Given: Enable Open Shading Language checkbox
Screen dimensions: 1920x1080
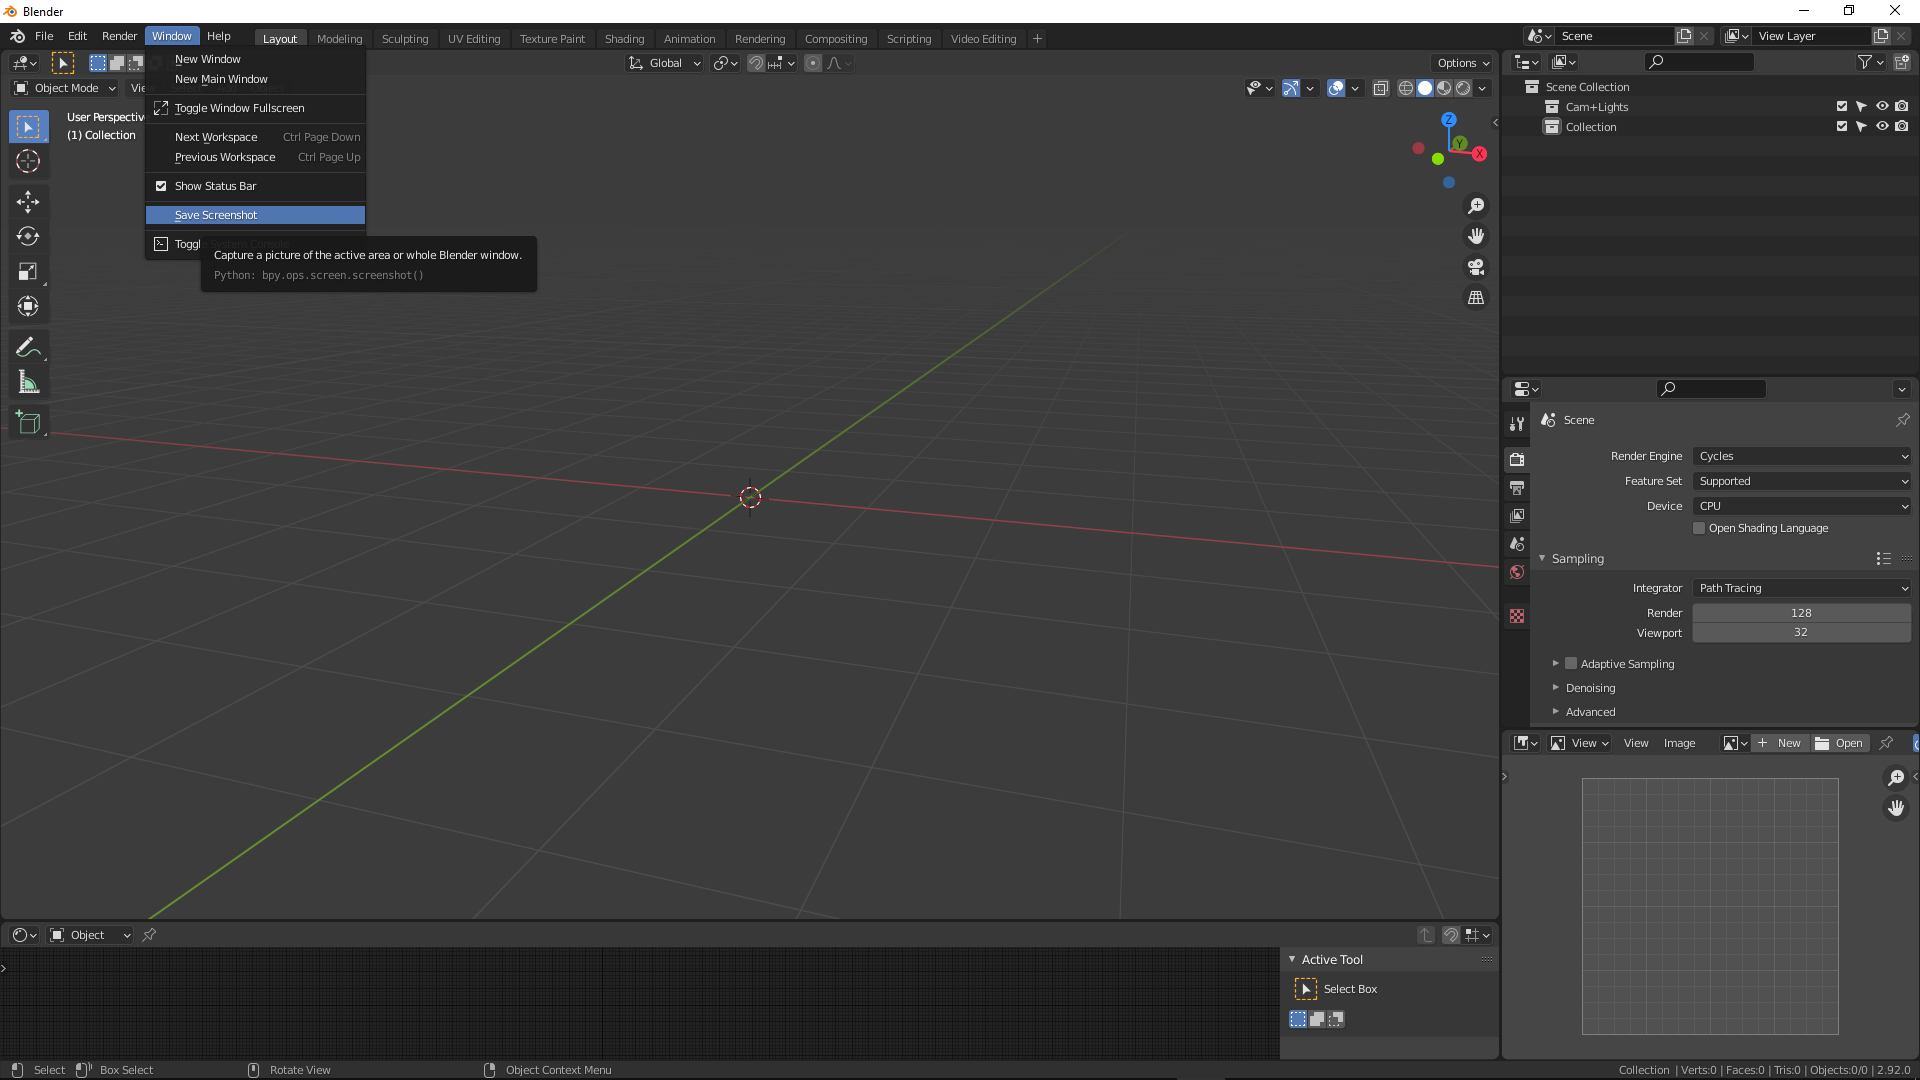Looking at the screenshot, I should [x=1699, y=528].
